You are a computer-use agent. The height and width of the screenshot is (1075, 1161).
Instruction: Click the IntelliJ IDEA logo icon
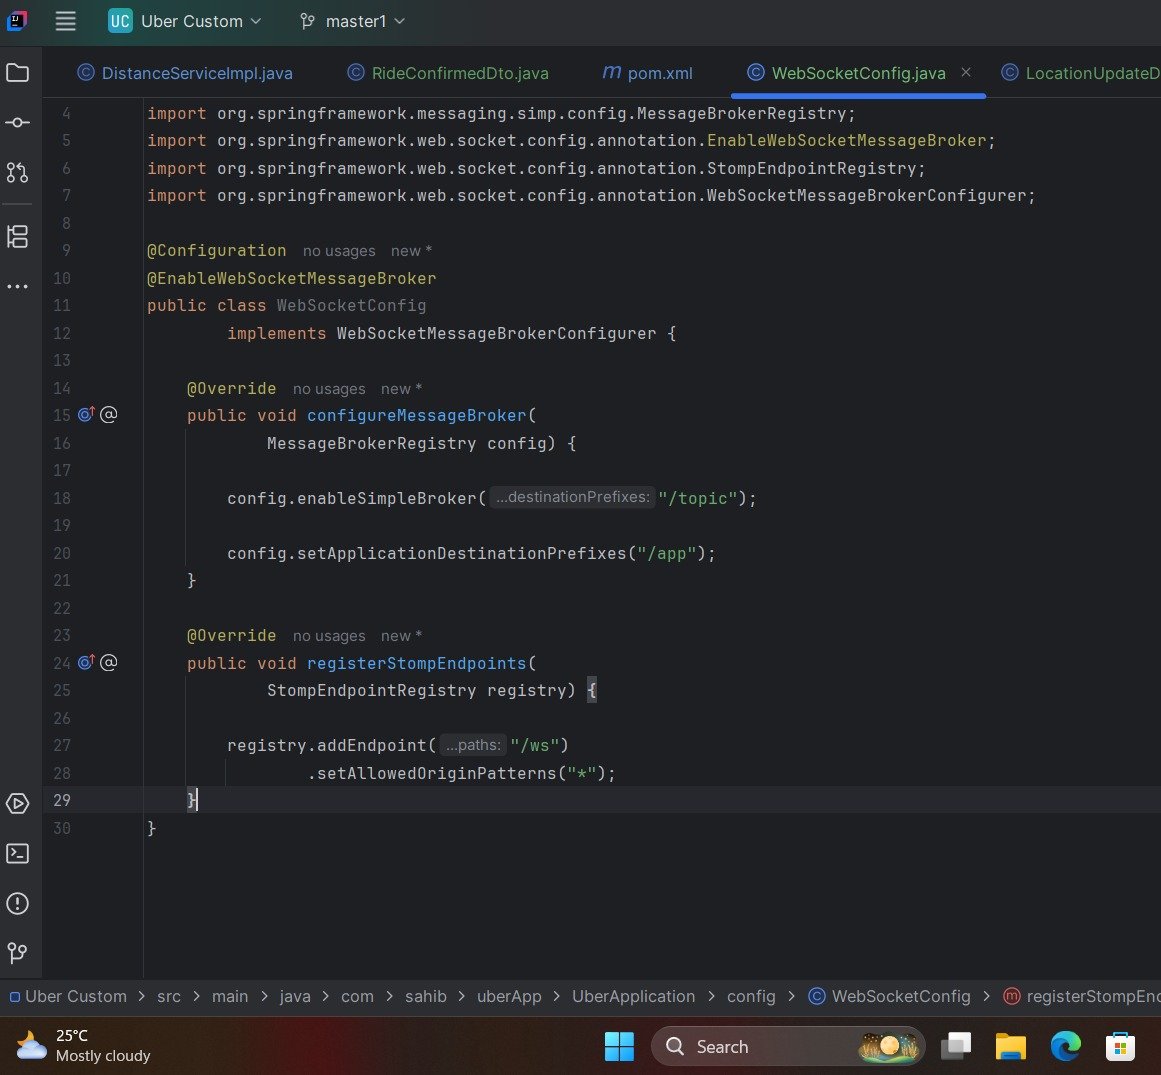[16, 21]
